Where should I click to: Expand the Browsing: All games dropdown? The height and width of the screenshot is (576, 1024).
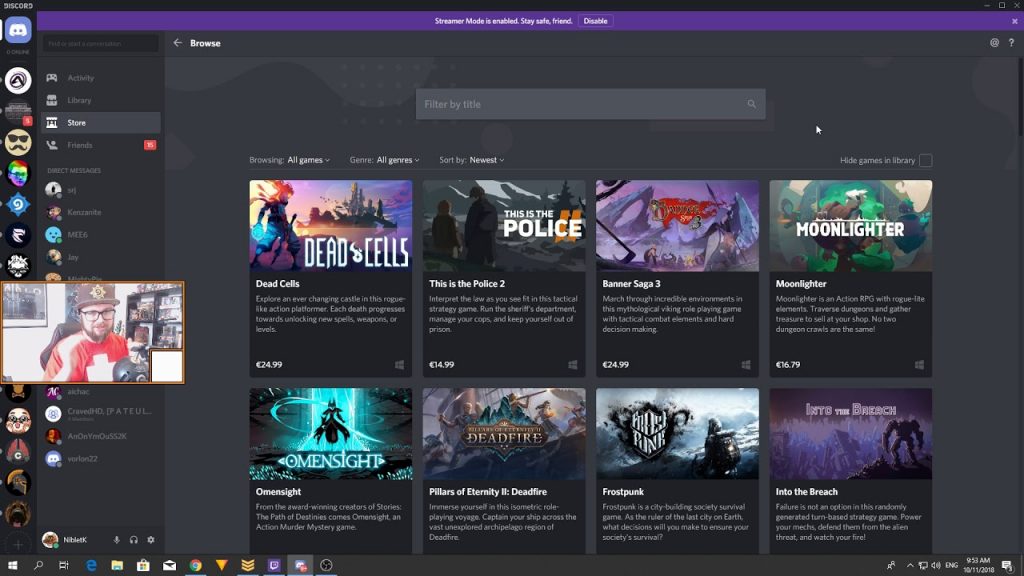pyautogui.click(x=308, y=160)
